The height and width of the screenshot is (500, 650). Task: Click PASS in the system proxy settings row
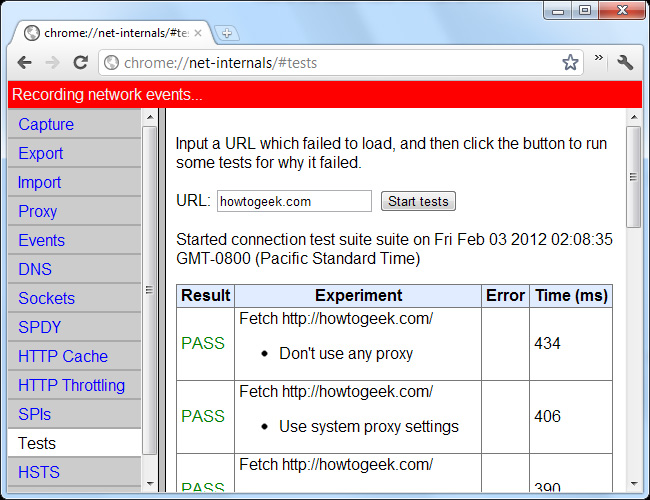click(x=203, y=416)
